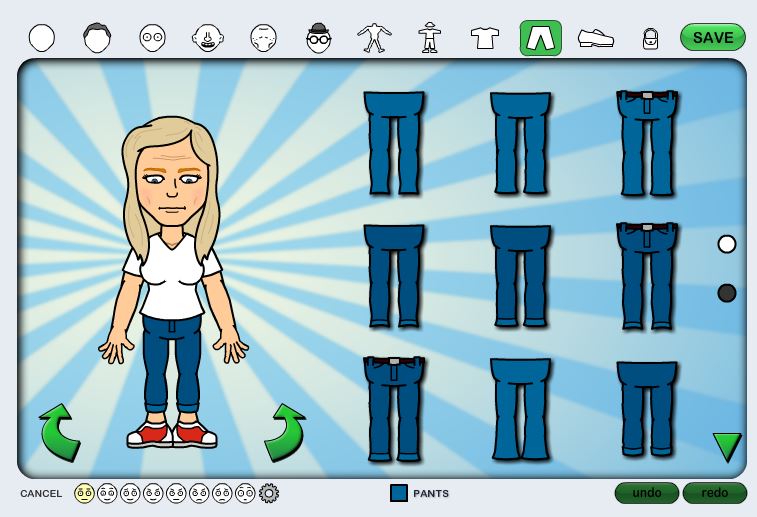Select the sixth expression face
The image size is (757, 517).
pos(199,493)
